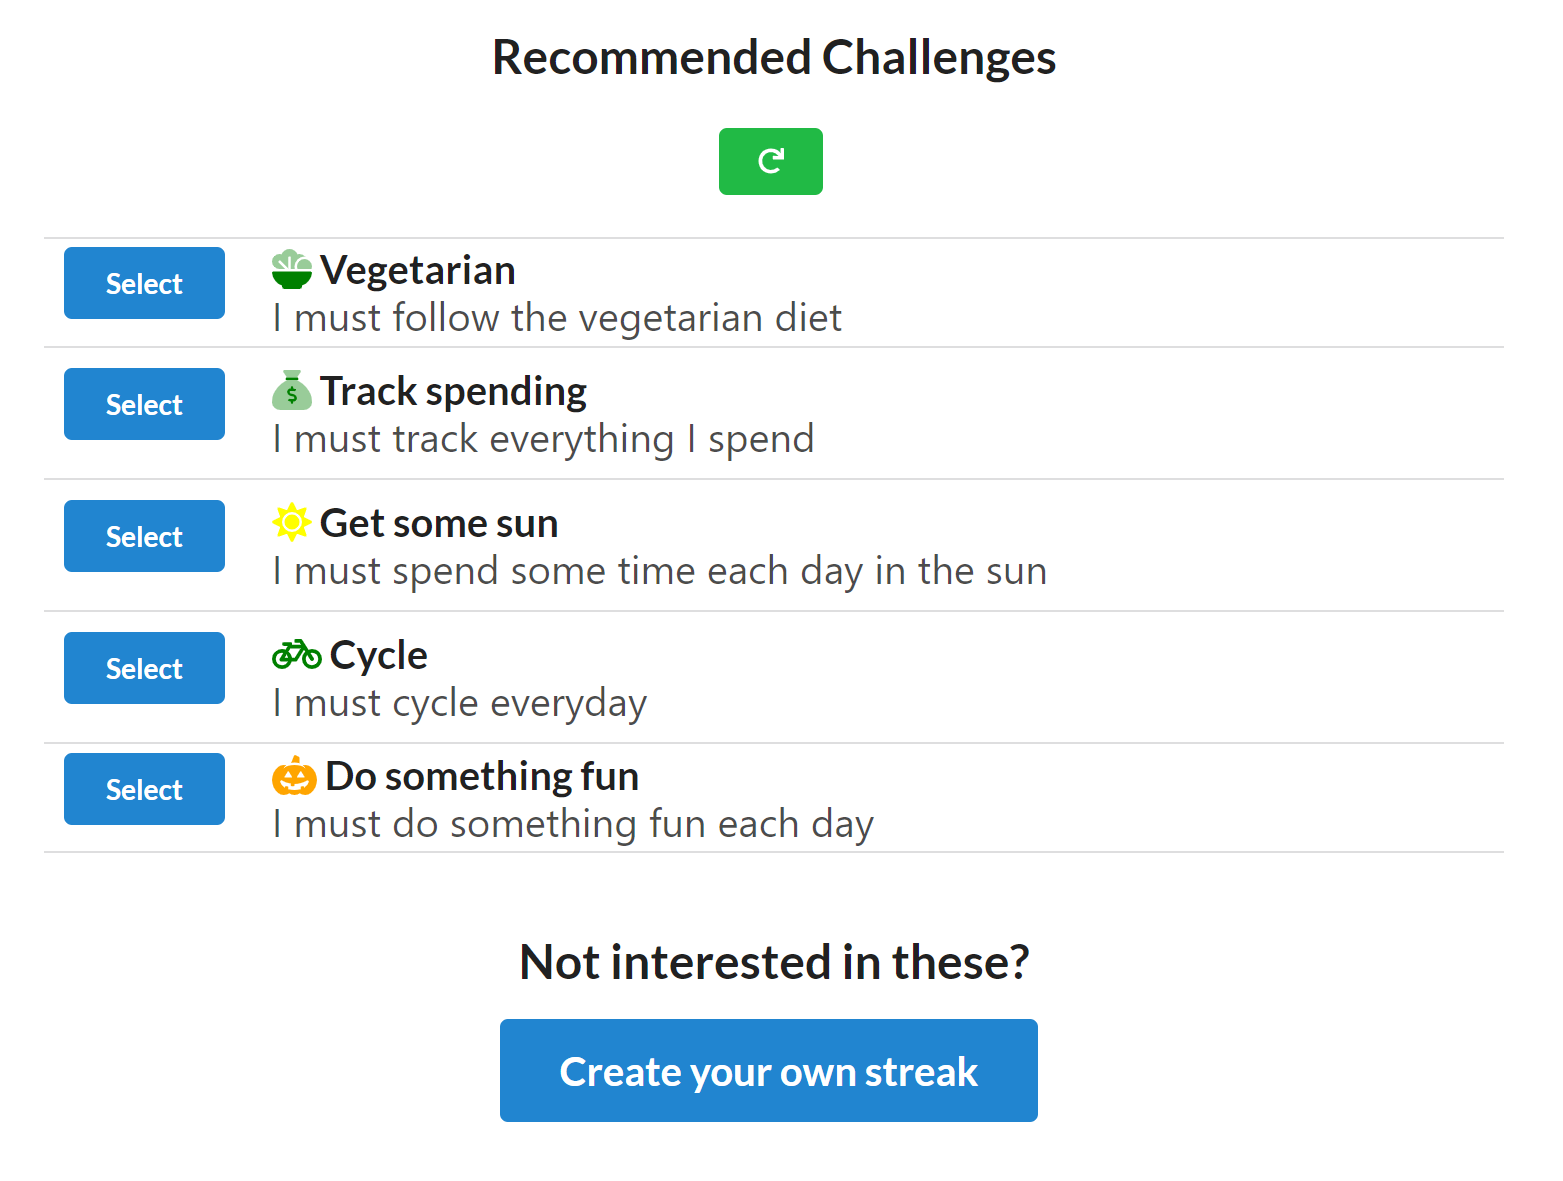This screenshot has height=1181, width=1563.
Task: Select the Cycle challenge
Action: [144, 668]
